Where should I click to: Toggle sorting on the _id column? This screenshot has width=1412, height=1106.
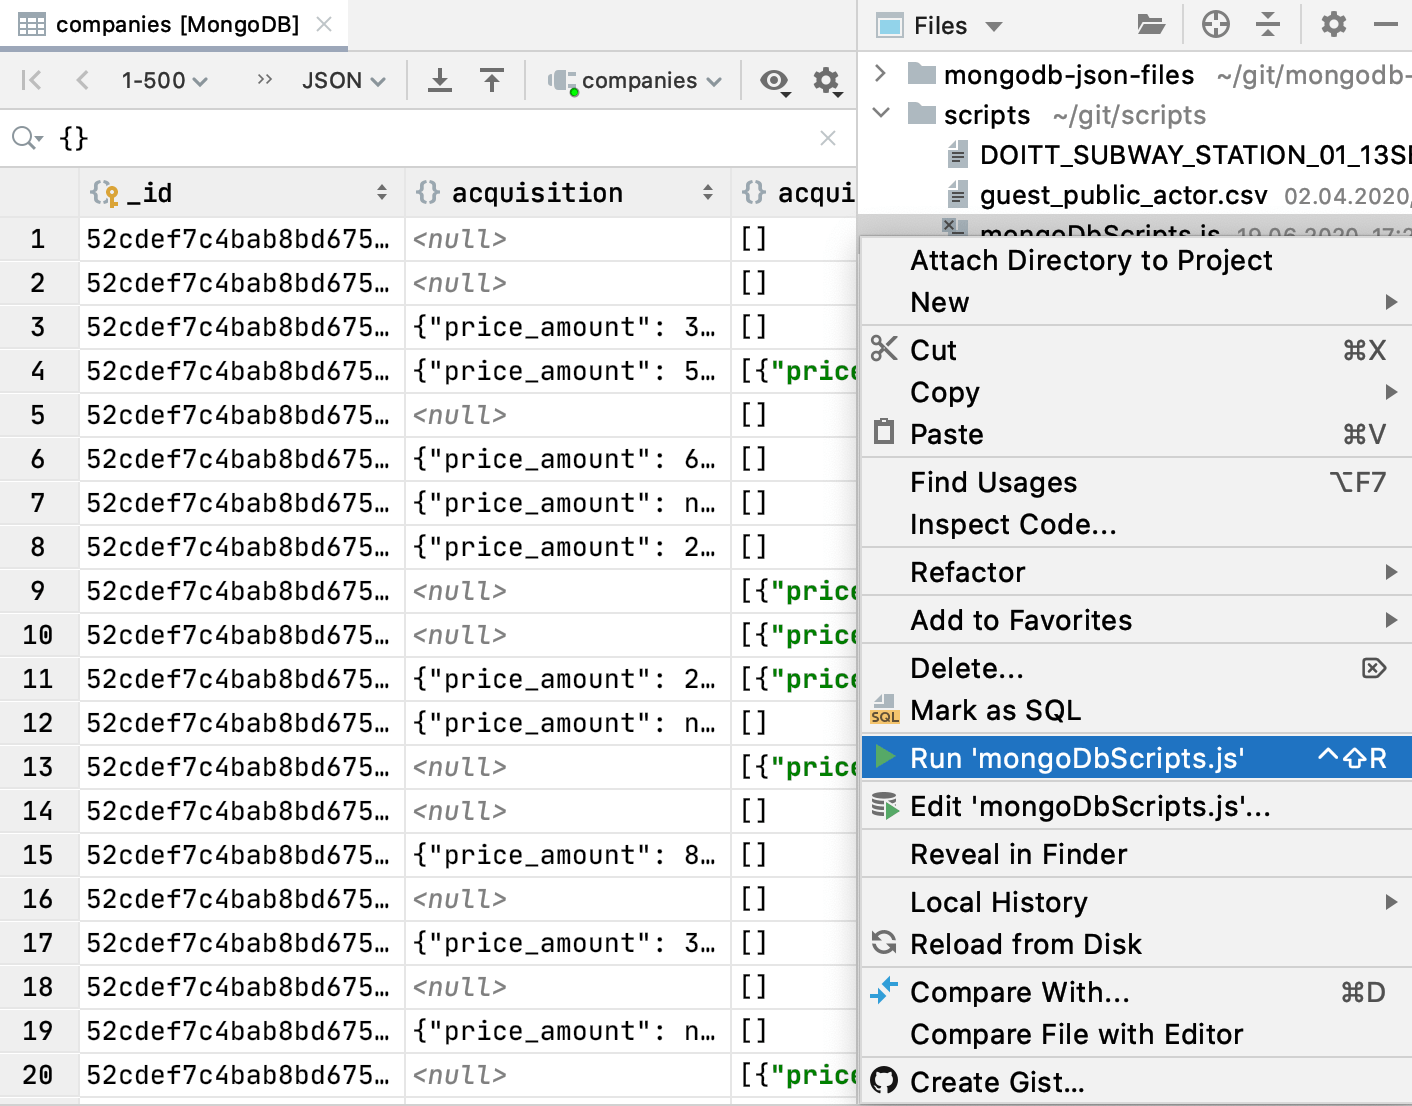pos(381,193)
